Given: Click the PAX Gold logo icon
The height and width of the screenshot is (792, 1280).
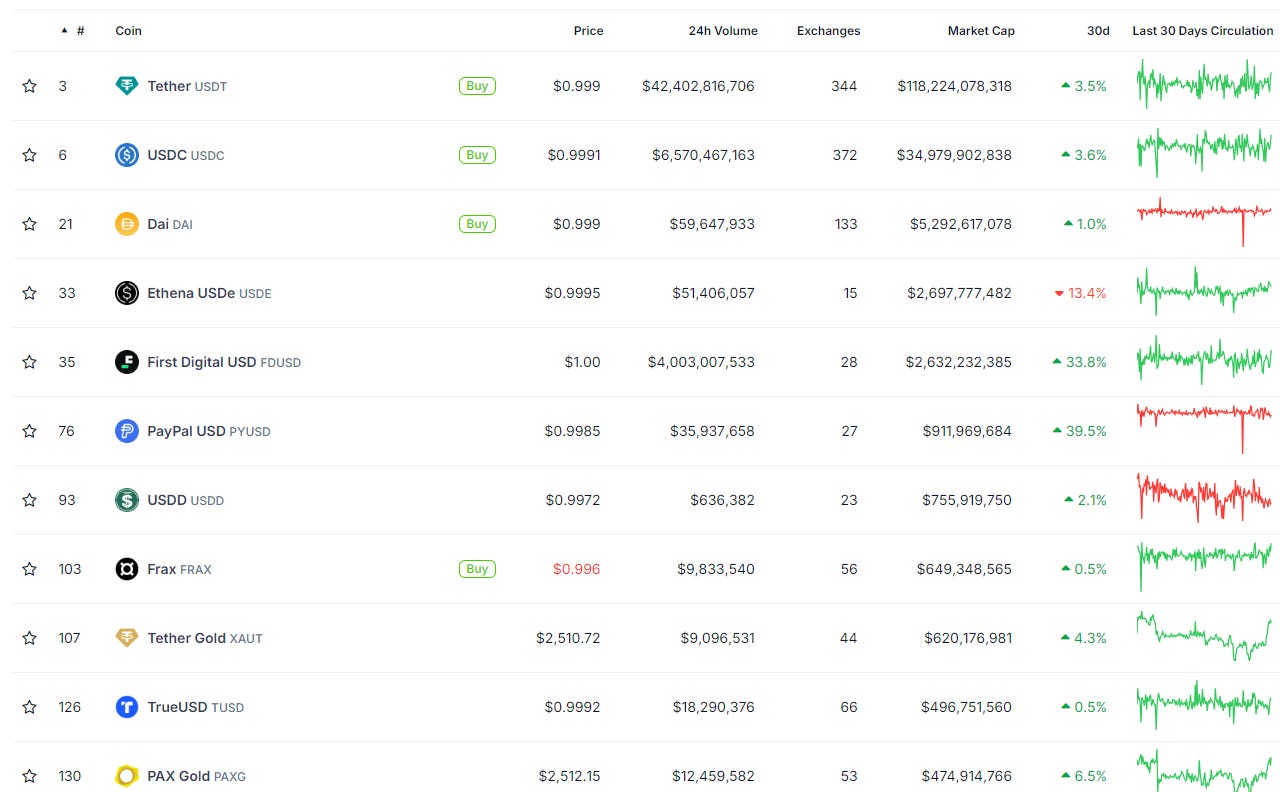Looking at the screenshot, I should 127,776.
